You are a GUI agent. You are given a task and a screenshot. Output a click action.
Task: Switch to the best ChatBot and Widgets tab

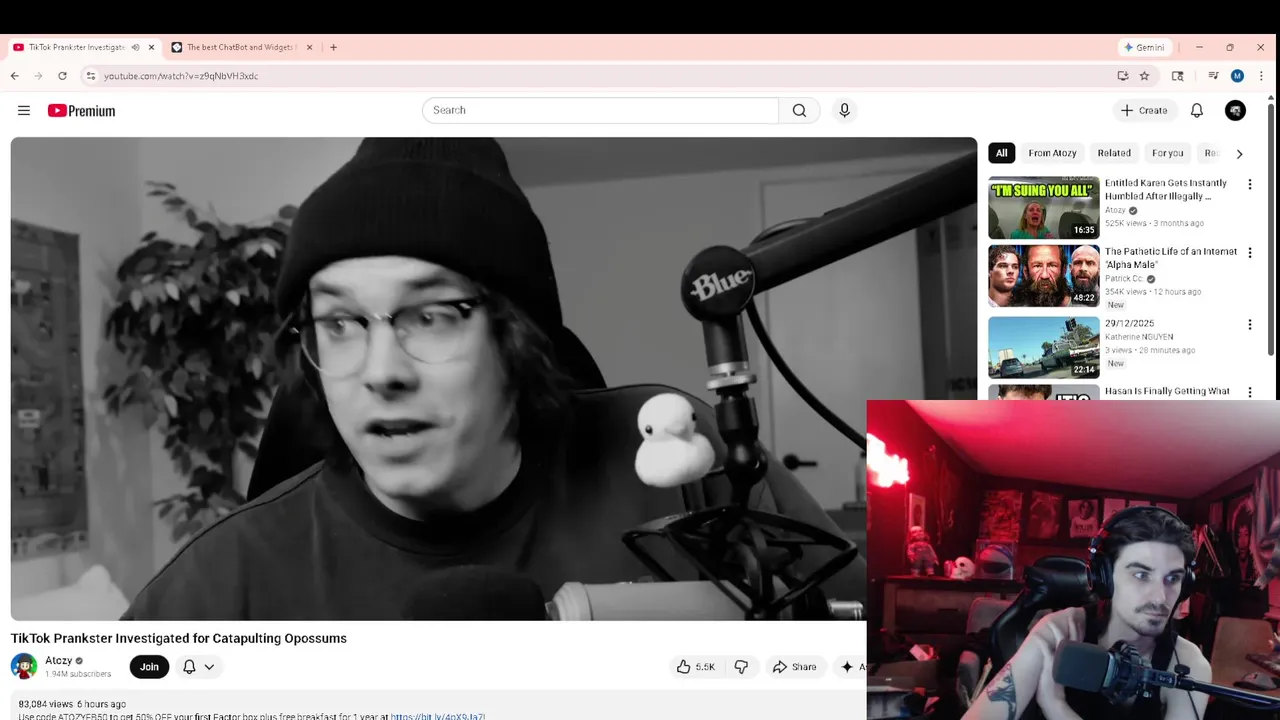point(240,47)
